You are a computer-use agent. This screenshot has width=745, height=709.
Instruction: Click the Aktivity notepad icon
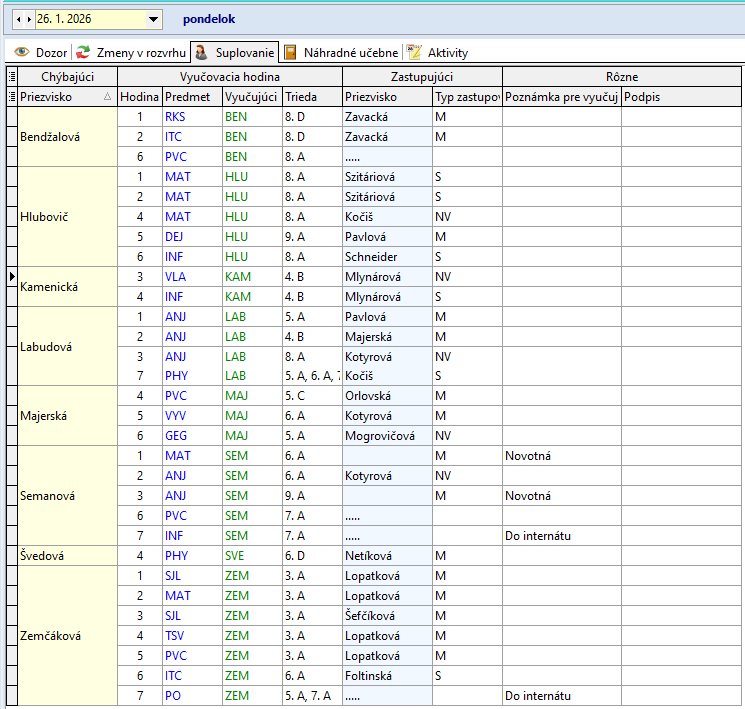[414, 52]
